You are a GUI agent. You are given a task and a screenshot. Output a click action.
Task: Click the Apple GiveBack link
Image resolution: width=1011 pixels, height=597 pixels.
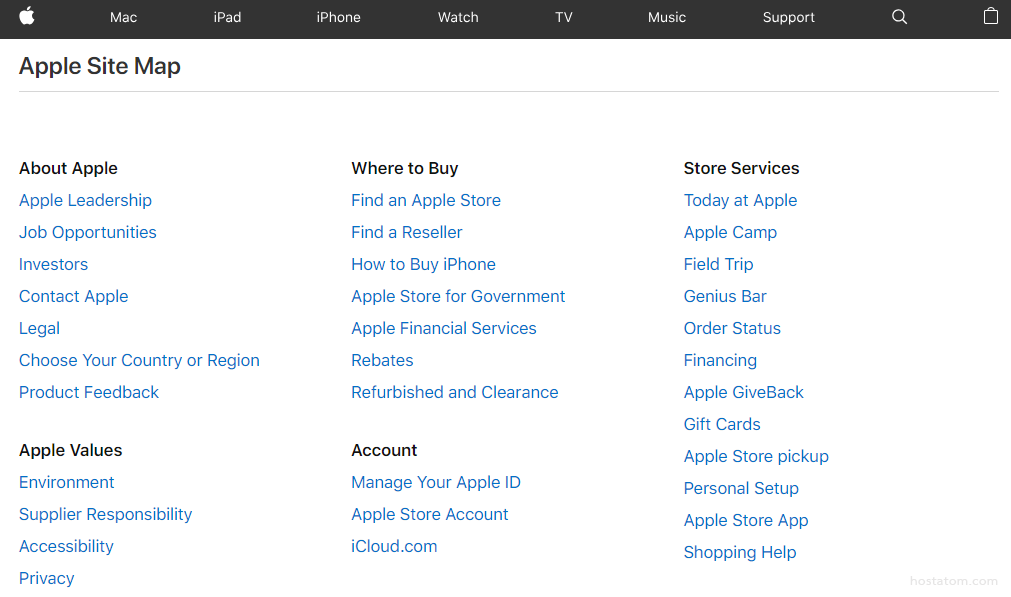coord(744,392)
